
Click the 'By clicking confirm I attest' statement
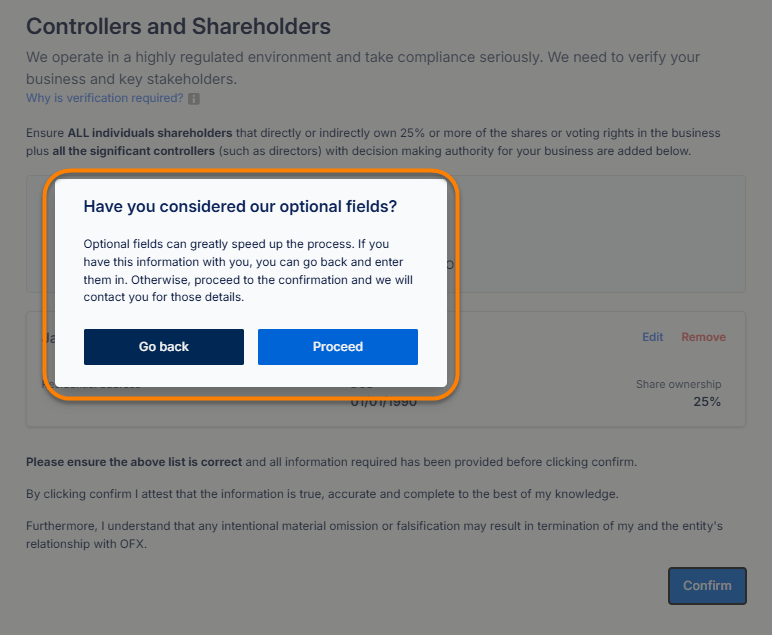tap(322, 494)
